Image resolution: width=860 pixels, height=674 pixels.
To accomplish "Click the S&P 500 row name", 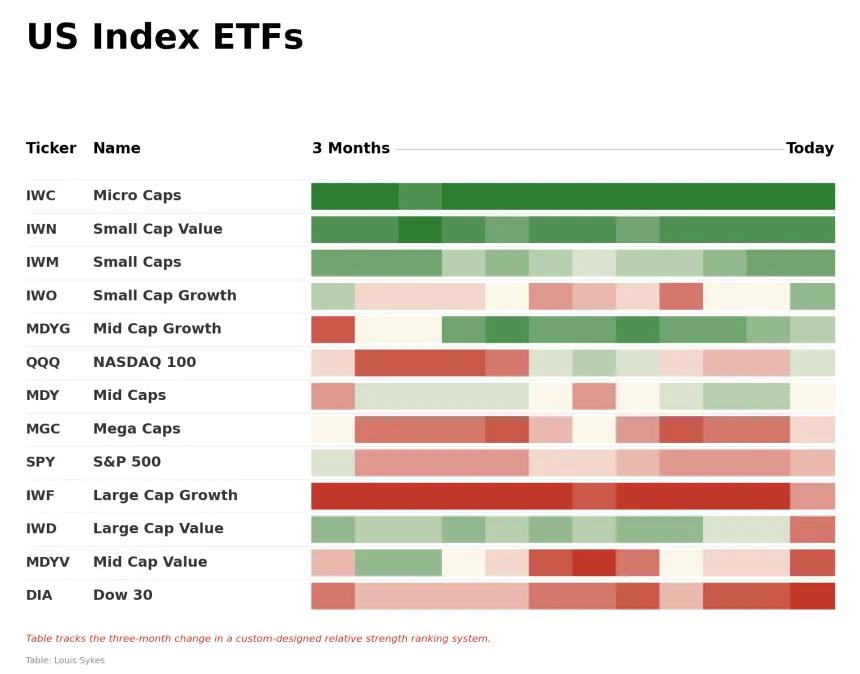I will pyautogui.click(x=127, y=462).
